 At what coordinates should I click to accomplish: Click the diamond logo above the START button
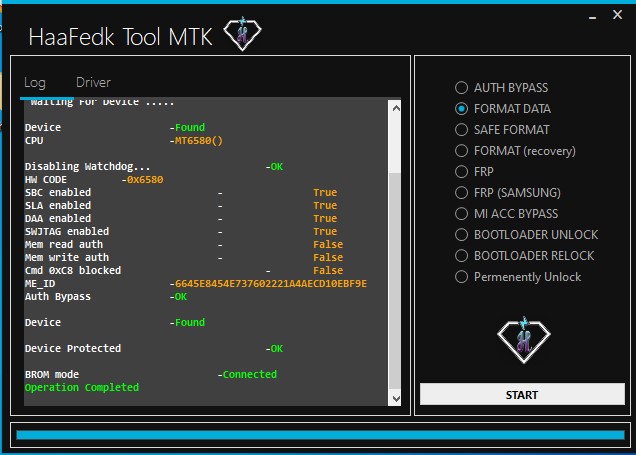point(524,340)
